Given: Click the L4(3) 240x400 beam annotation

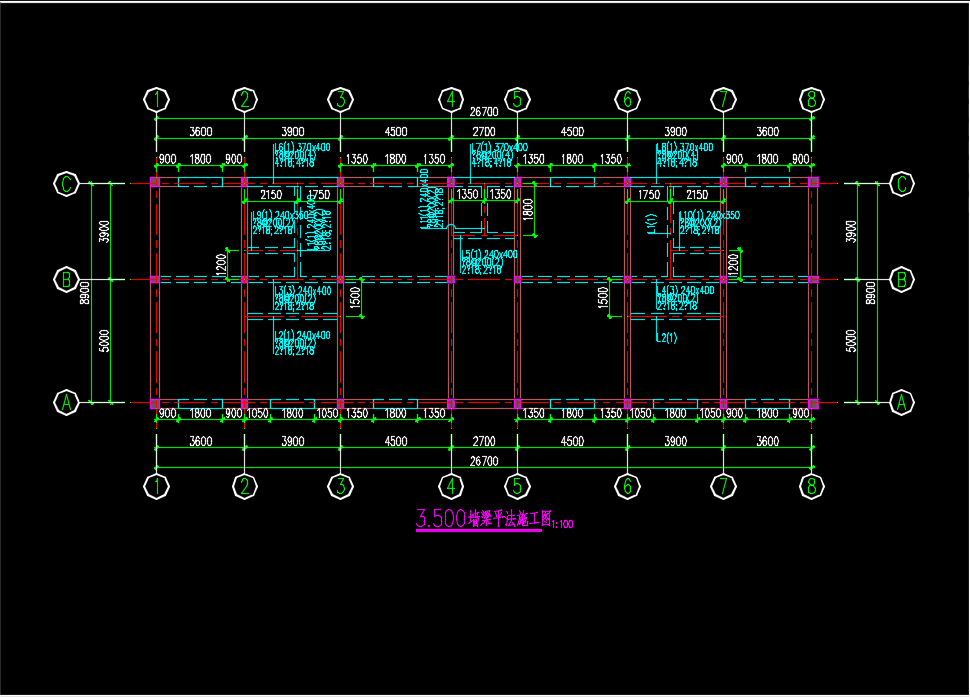Looking at the screenshot, I should coord(684,290).
